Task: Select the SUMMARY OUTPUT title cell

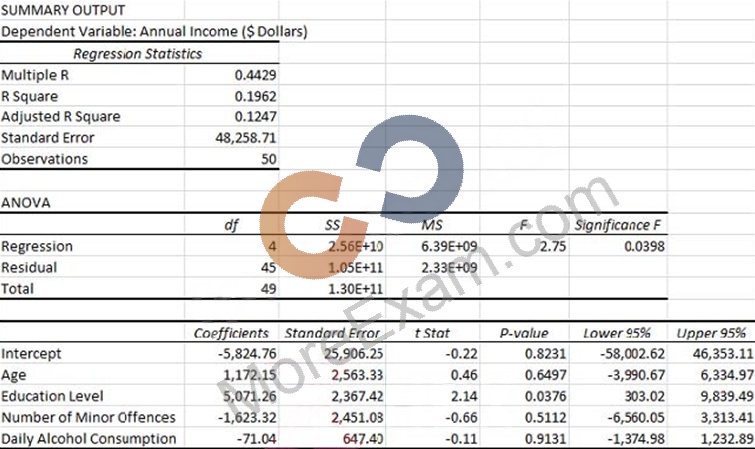Action: [63, 10]
